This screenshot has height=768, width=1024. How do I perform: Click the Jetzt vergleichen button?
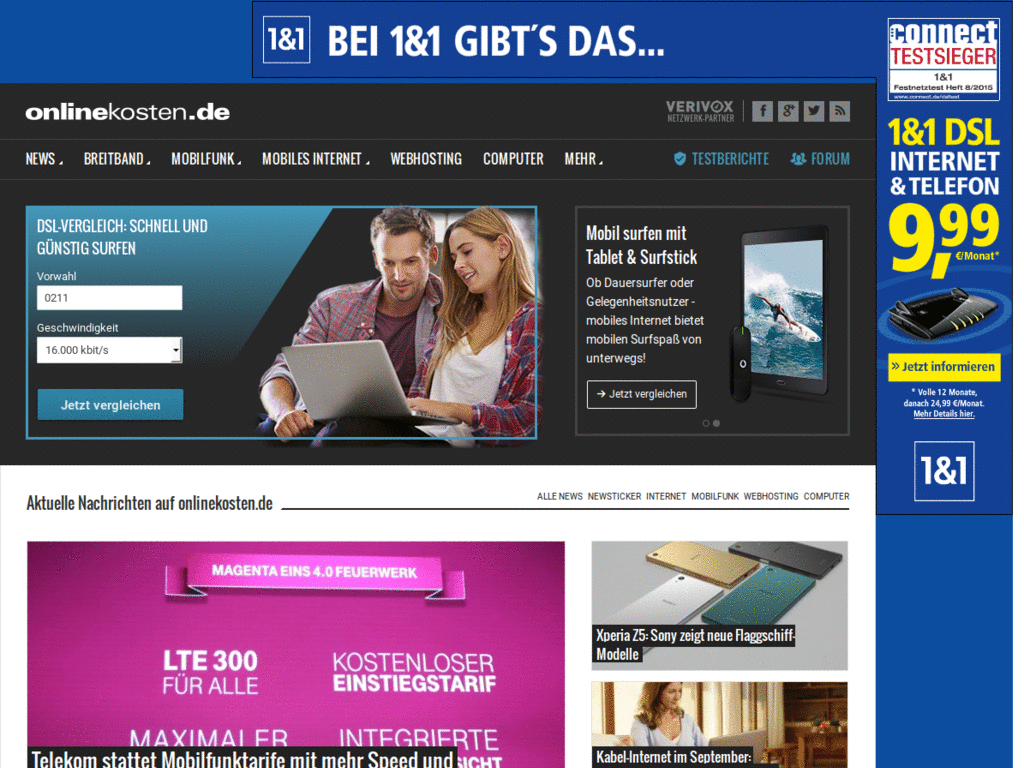(x=110, y=404)
